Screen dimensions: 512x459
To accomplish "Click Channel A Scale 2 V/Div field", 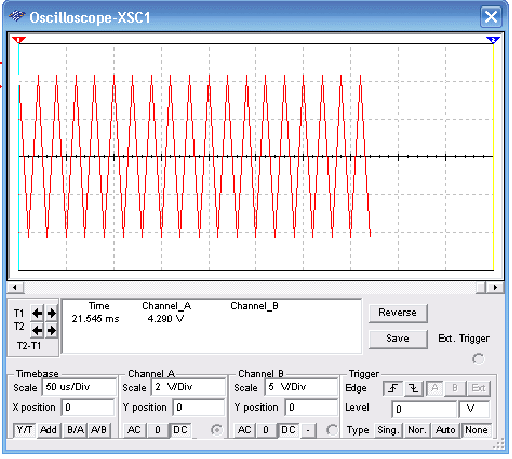I will tap(188, 387).
